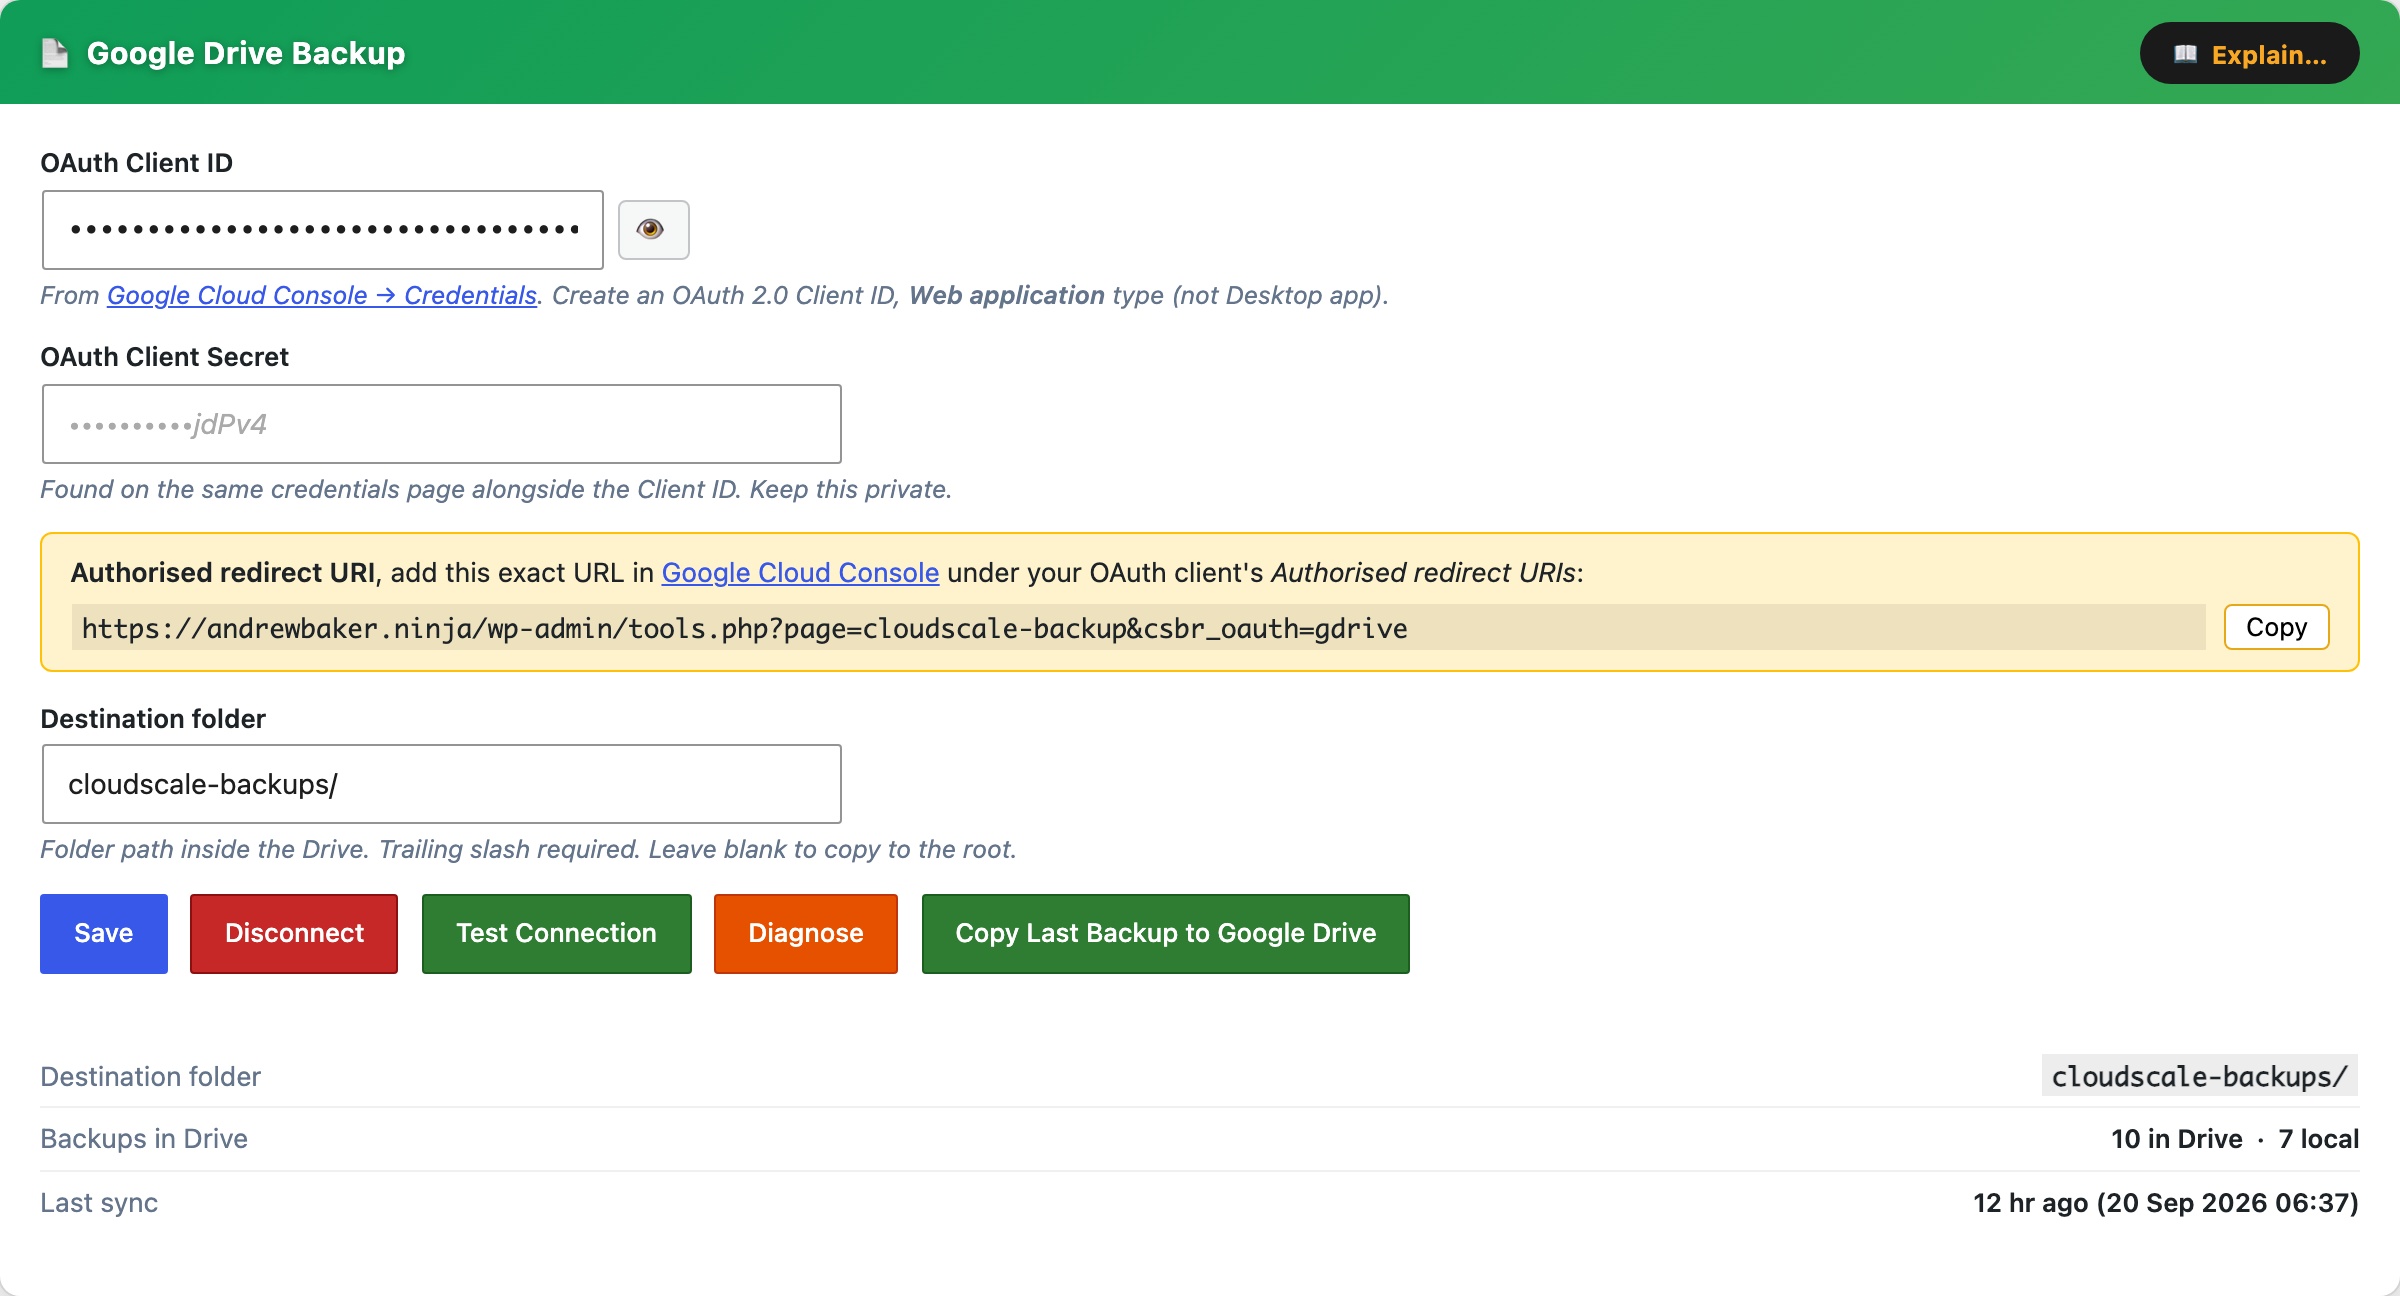Click the 'Trailing slash required' helper text
This screenshot has width=2400, height=1296.
coord(509,849)
